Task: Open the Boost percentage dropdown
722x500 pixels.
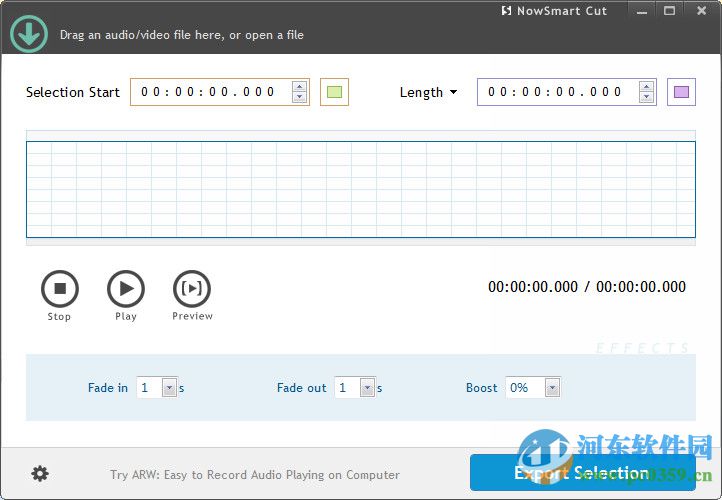Action: (552, 388)
